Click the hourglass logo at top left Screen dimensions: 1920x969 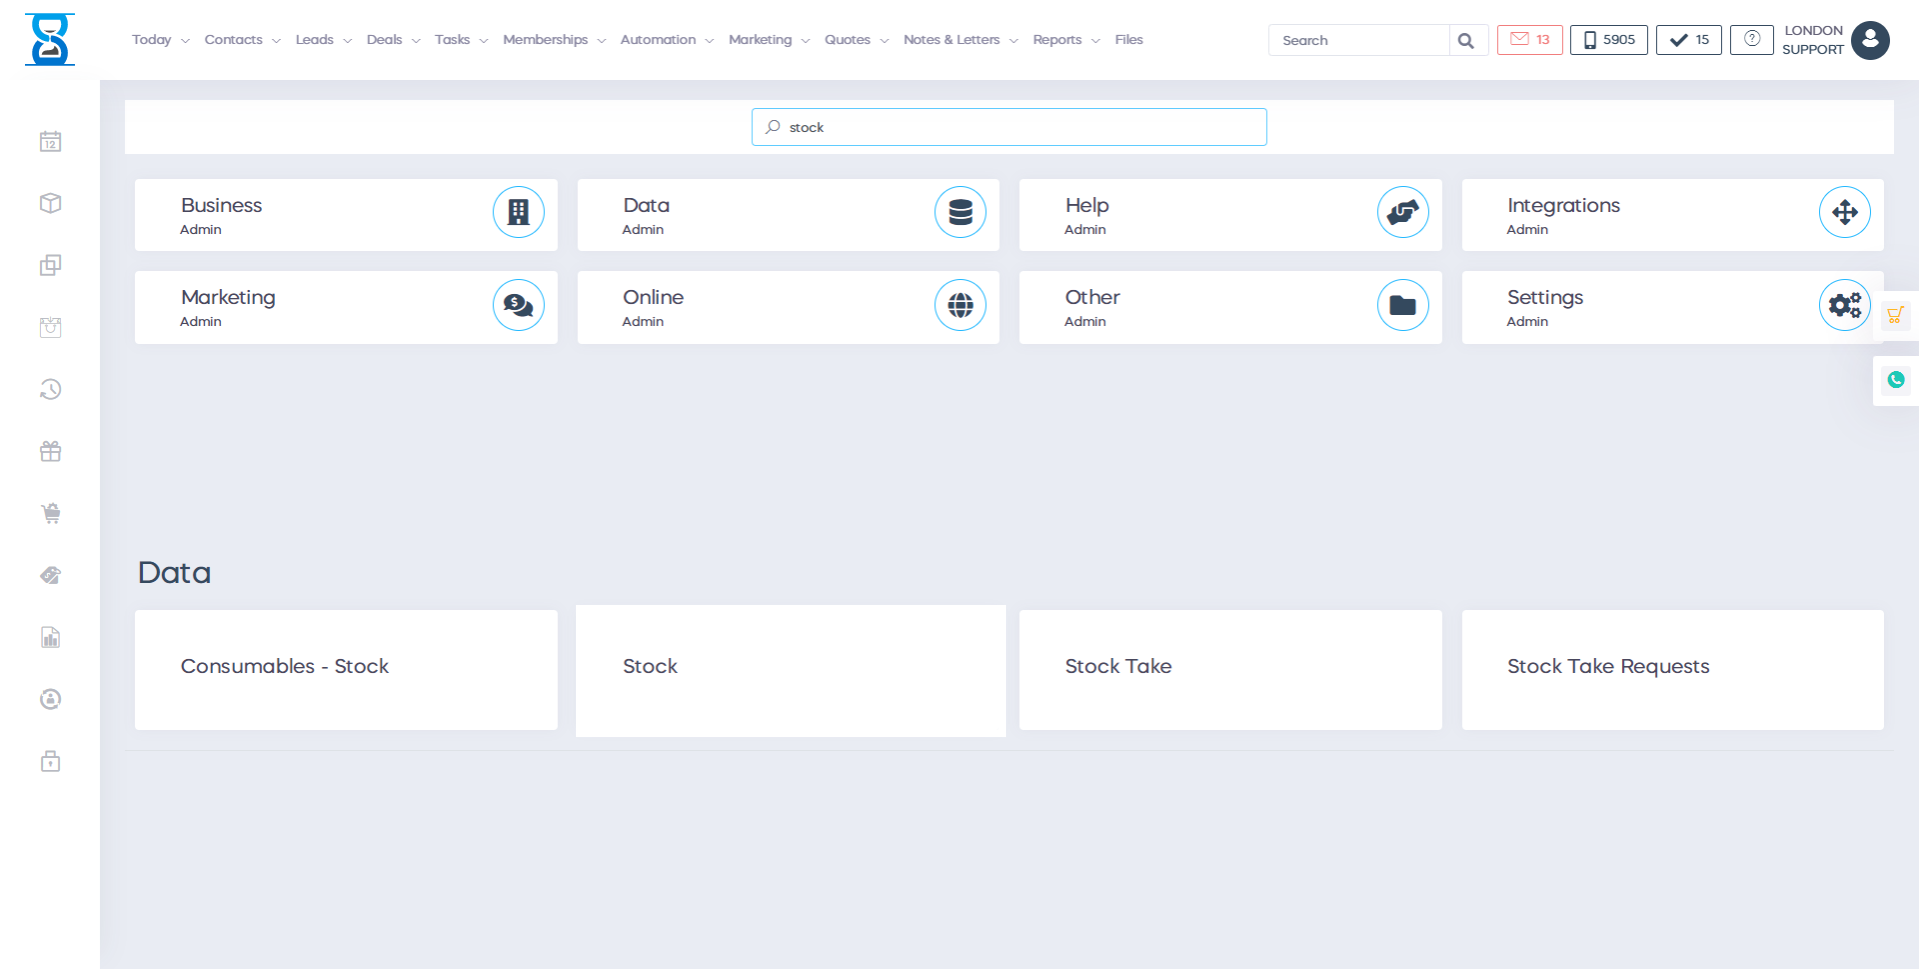coord(49,40)
